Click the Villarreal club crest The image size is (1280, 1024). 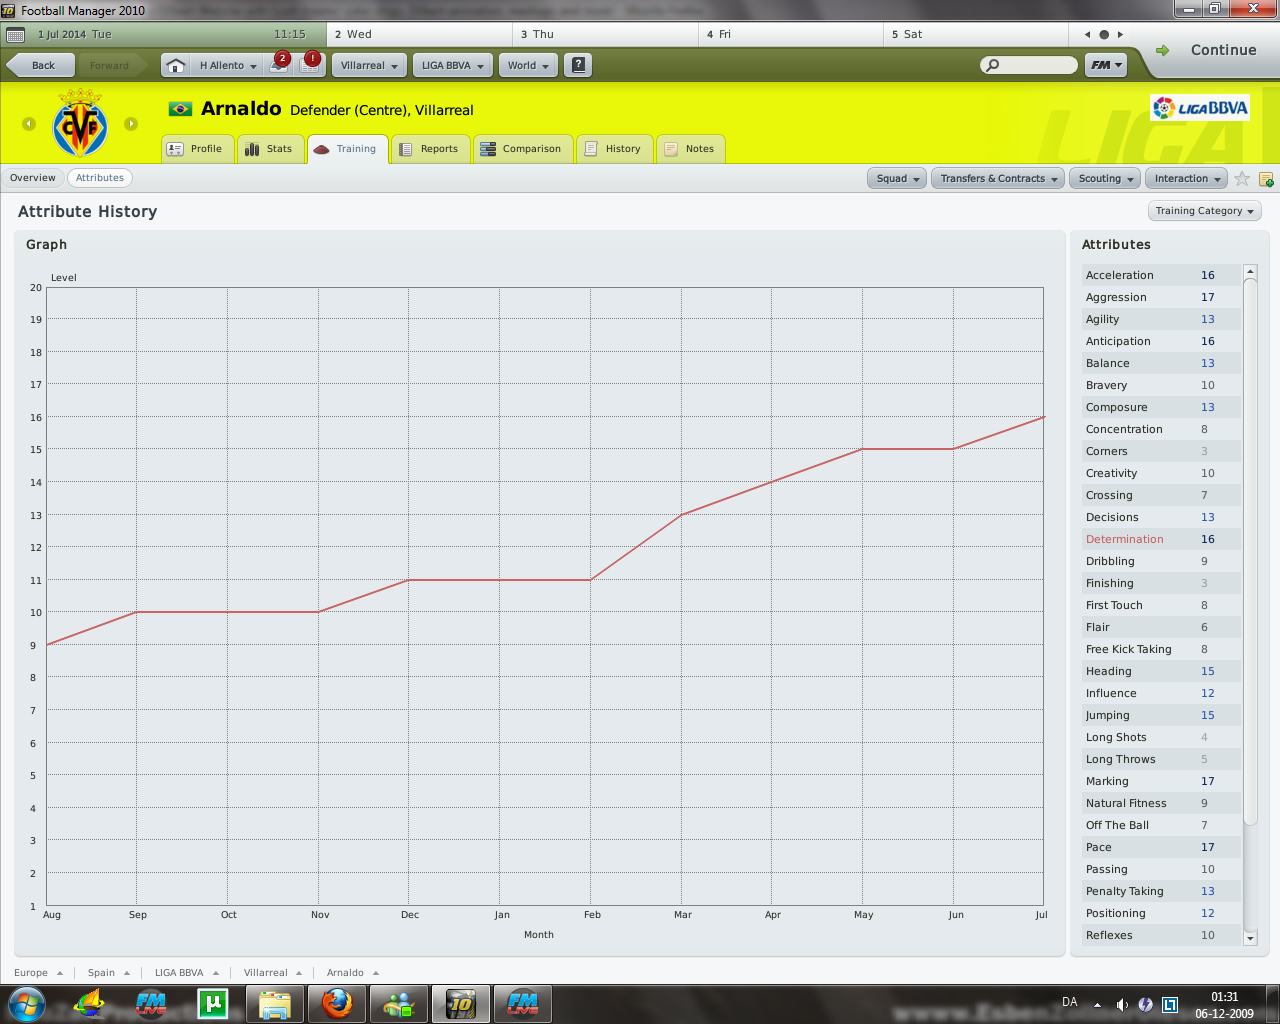coord(80,123)
